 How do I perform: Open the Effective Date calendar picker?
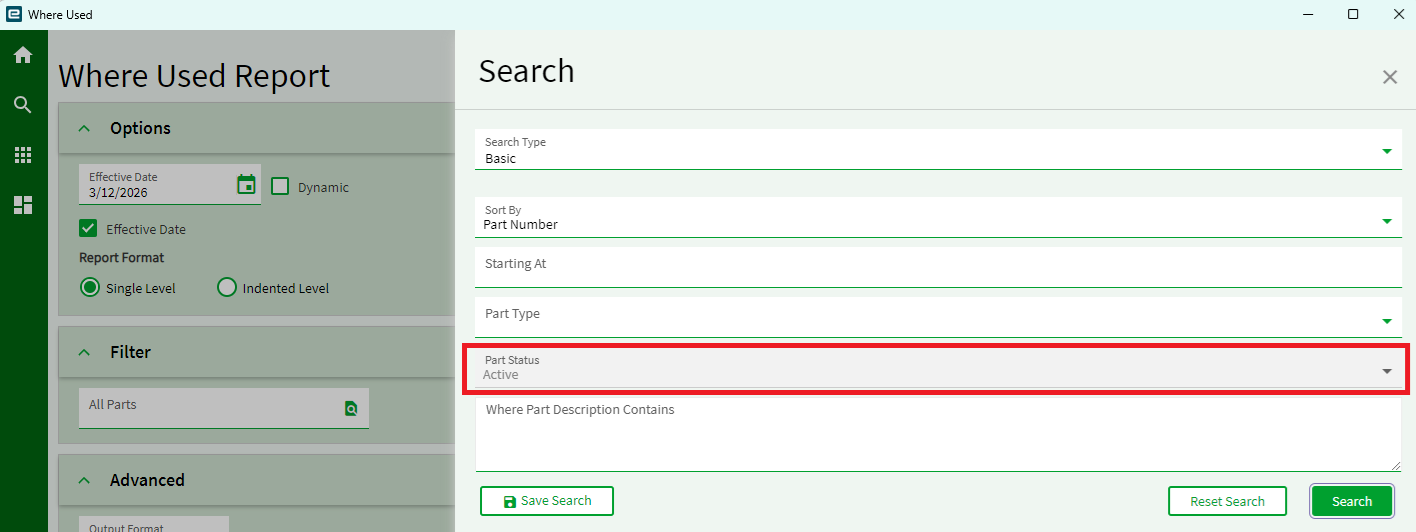pos(246,184)
